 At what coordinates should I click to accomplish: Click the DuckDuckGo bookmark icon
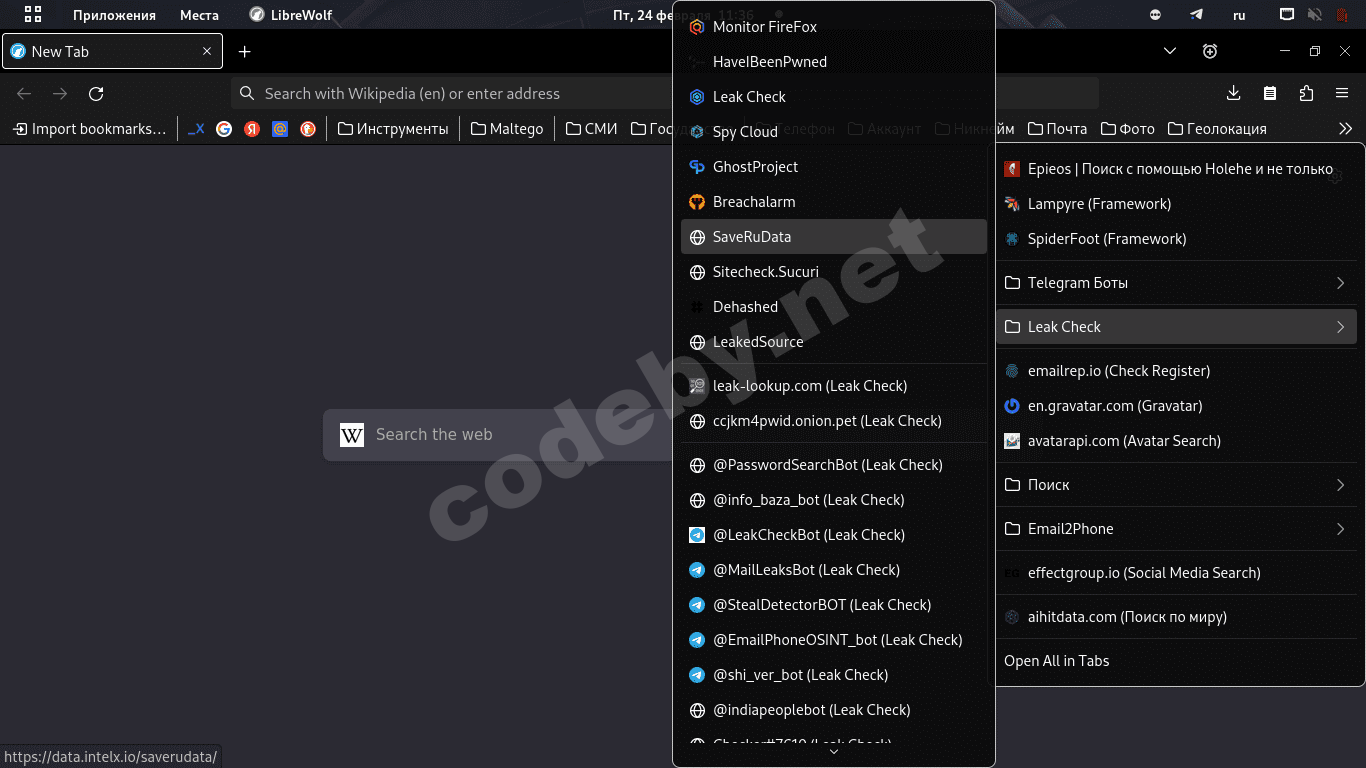[x=309, y=129]
